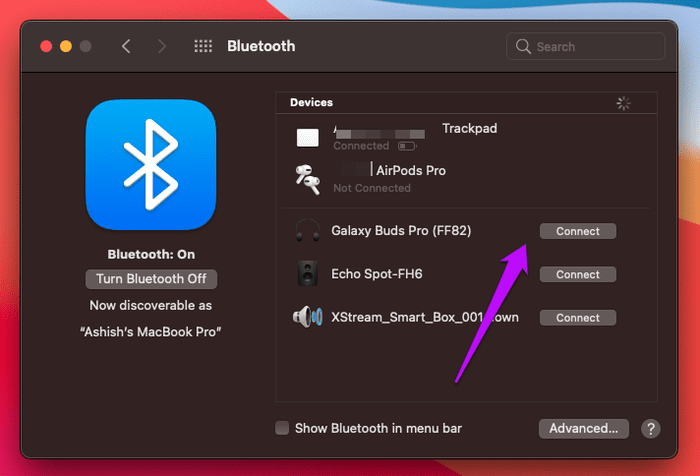The image size is (700, 476).
Task: Click Turn Bluetooth Off button
Action: (x=151, y=279)
